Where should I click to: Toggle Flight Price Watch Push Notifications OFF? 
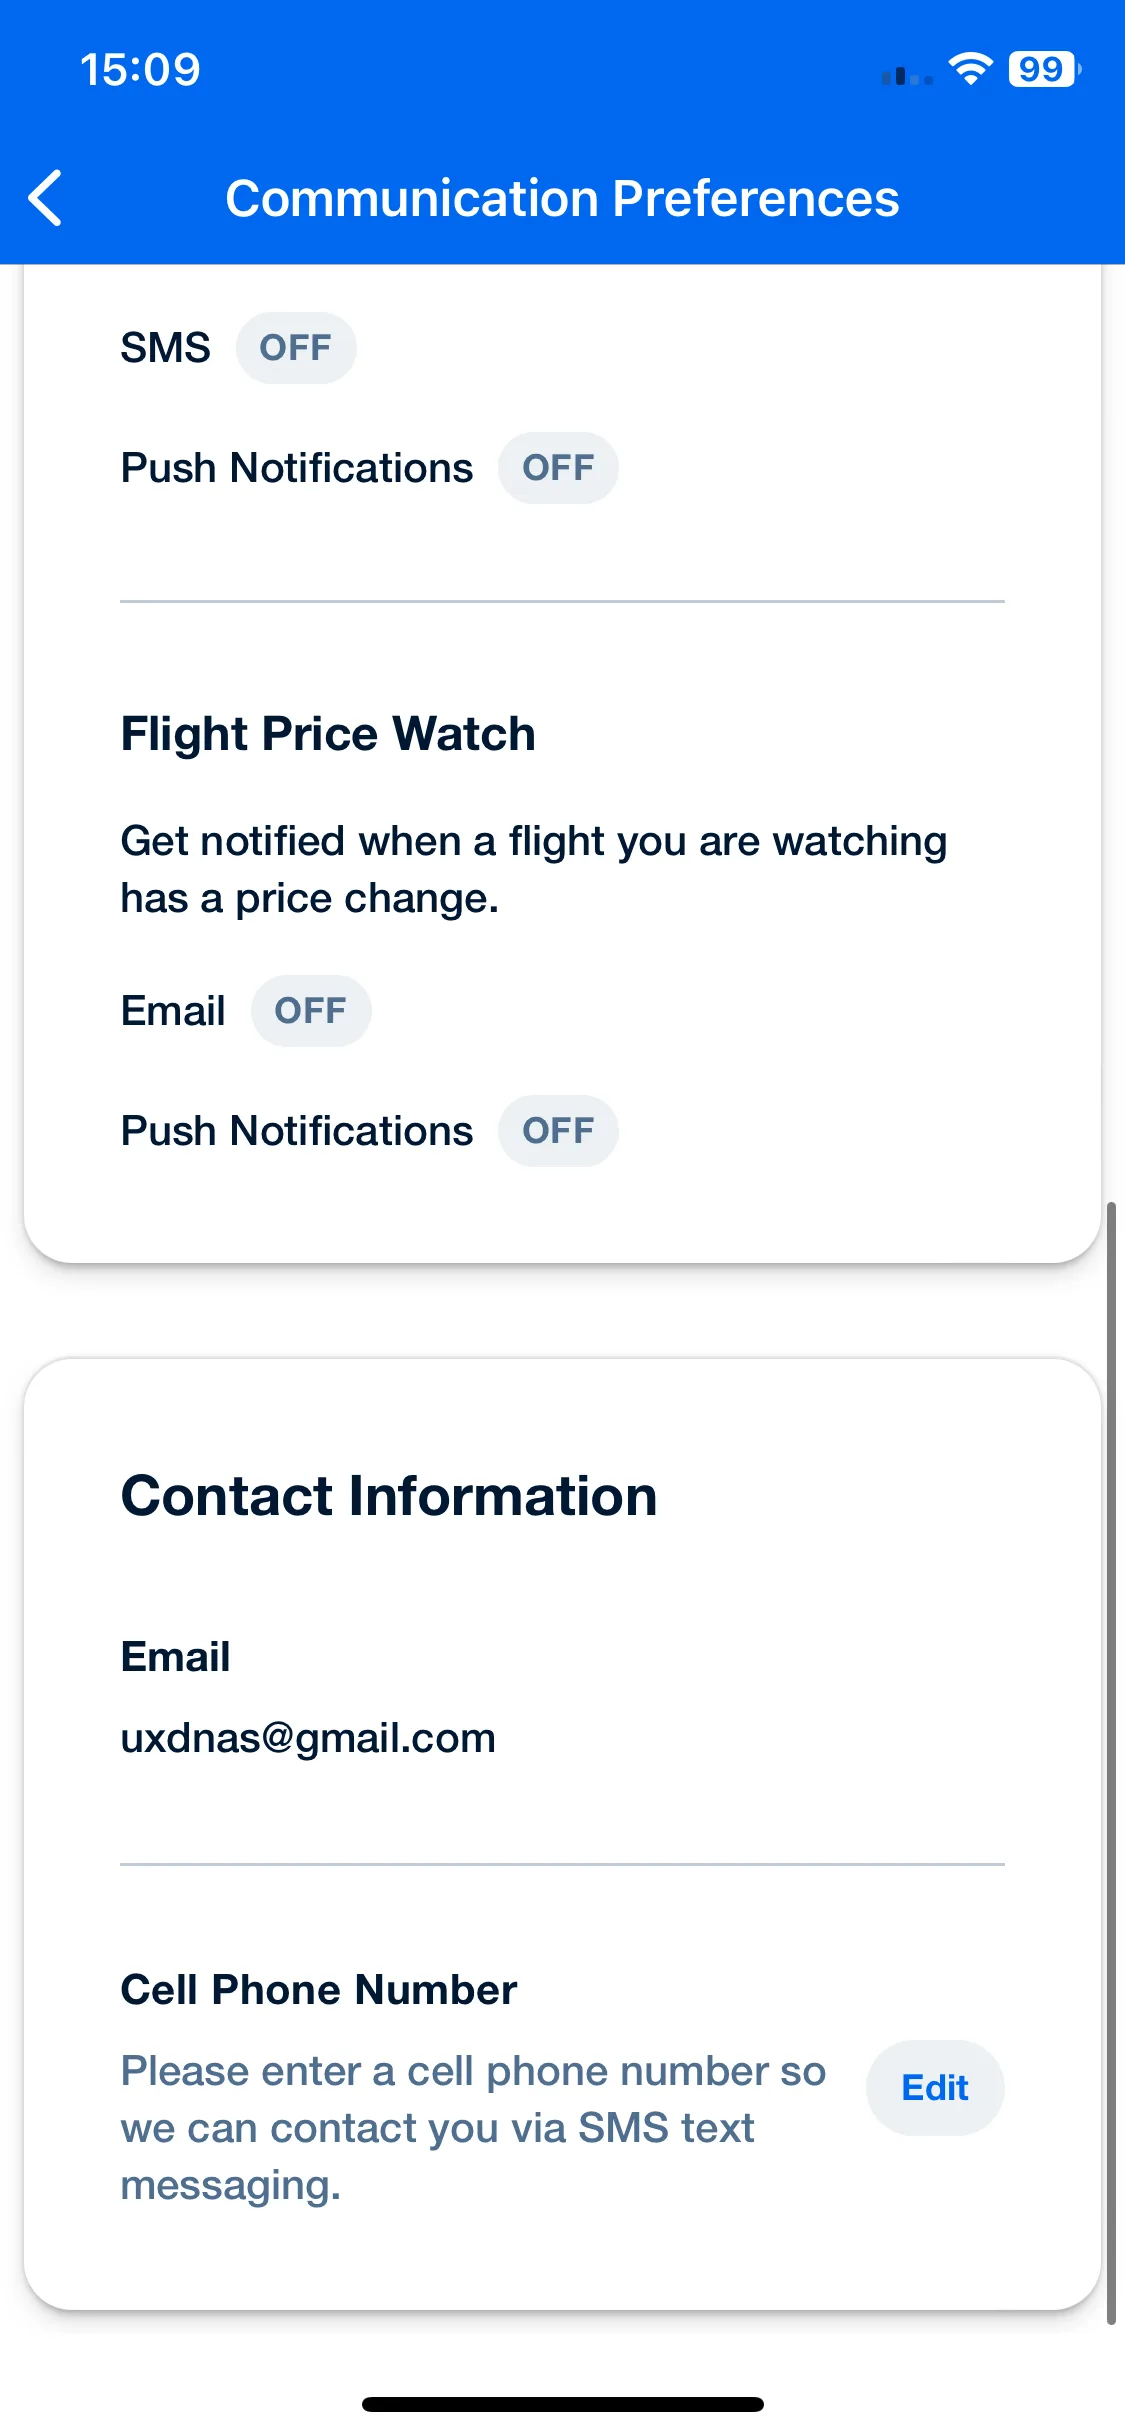click(x=558, y=1131)
